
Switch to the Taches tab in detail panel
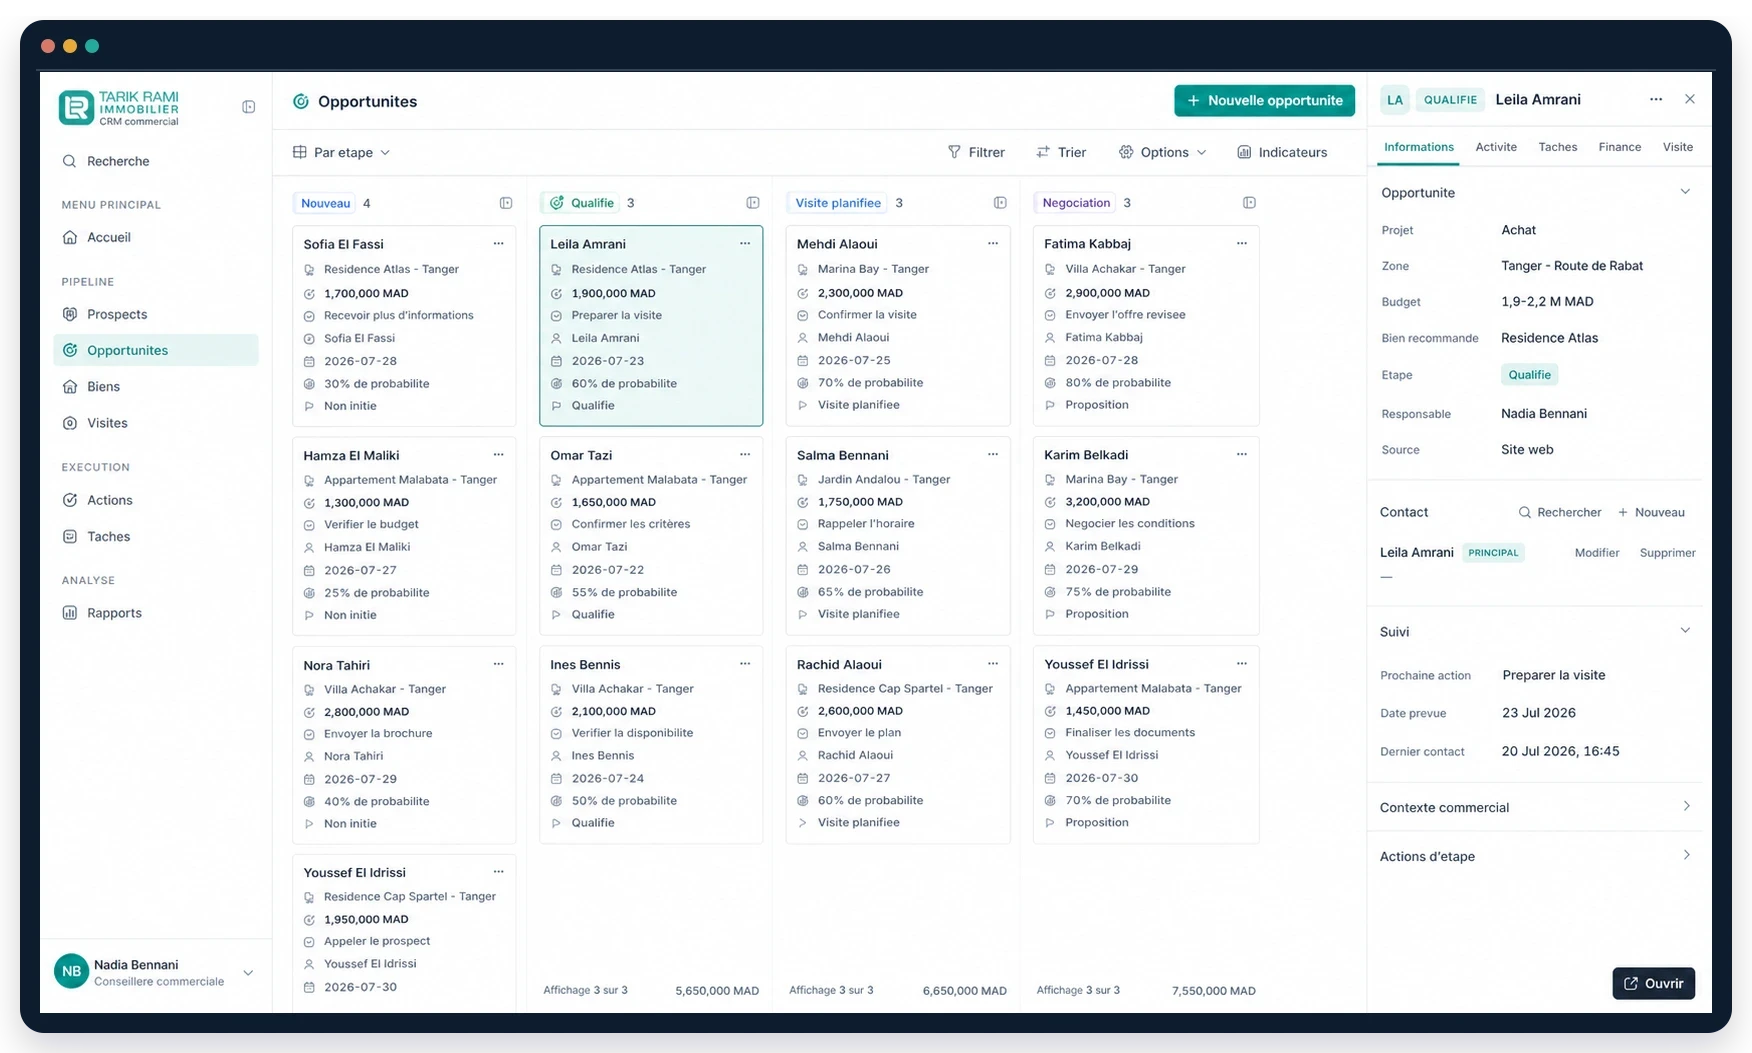(x=1558, y=147)
